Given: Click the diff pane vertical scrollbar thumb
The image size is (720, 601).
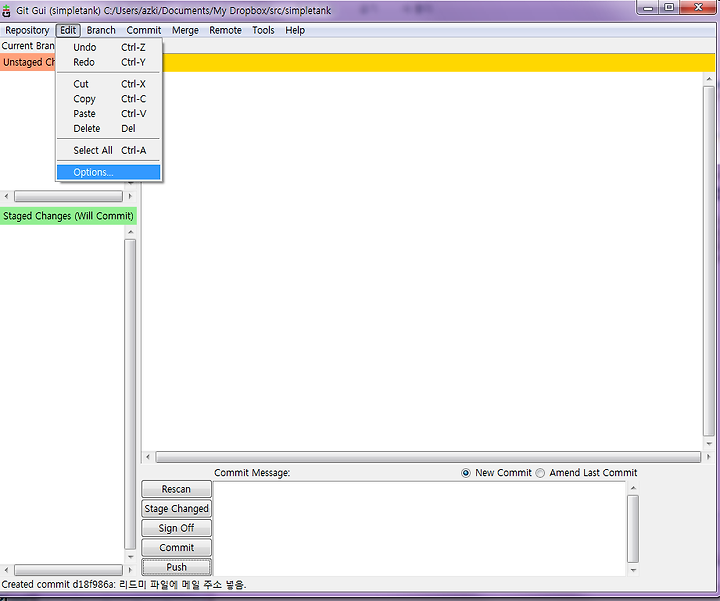Looking at the screenshot, I should coord(709,261).
